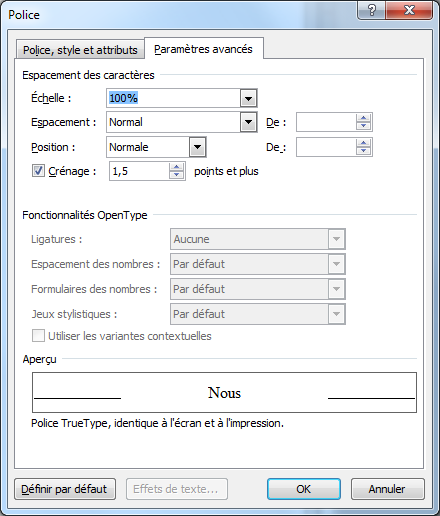The image size is (440, 516).
Task: Uncheck the Crénage checkbox
Action: 38,171
